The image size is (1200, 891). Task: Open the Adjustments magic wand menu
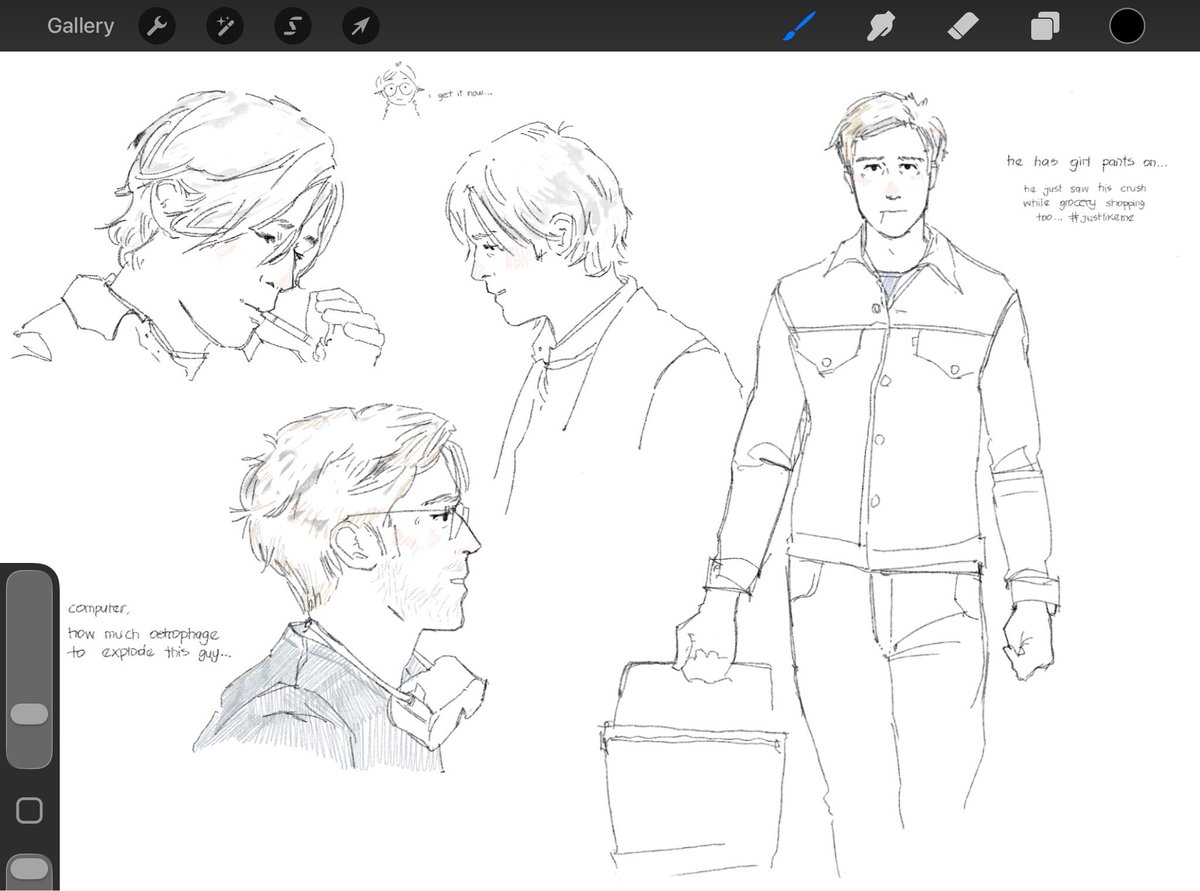224,26
